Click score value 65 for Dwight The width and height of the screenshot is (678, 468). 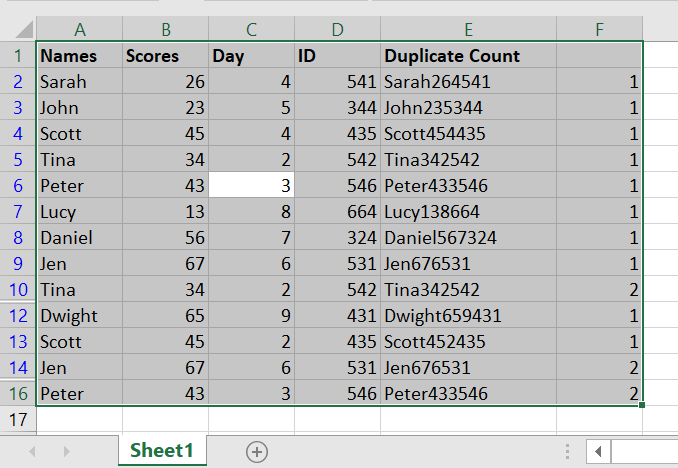point(166,315)
